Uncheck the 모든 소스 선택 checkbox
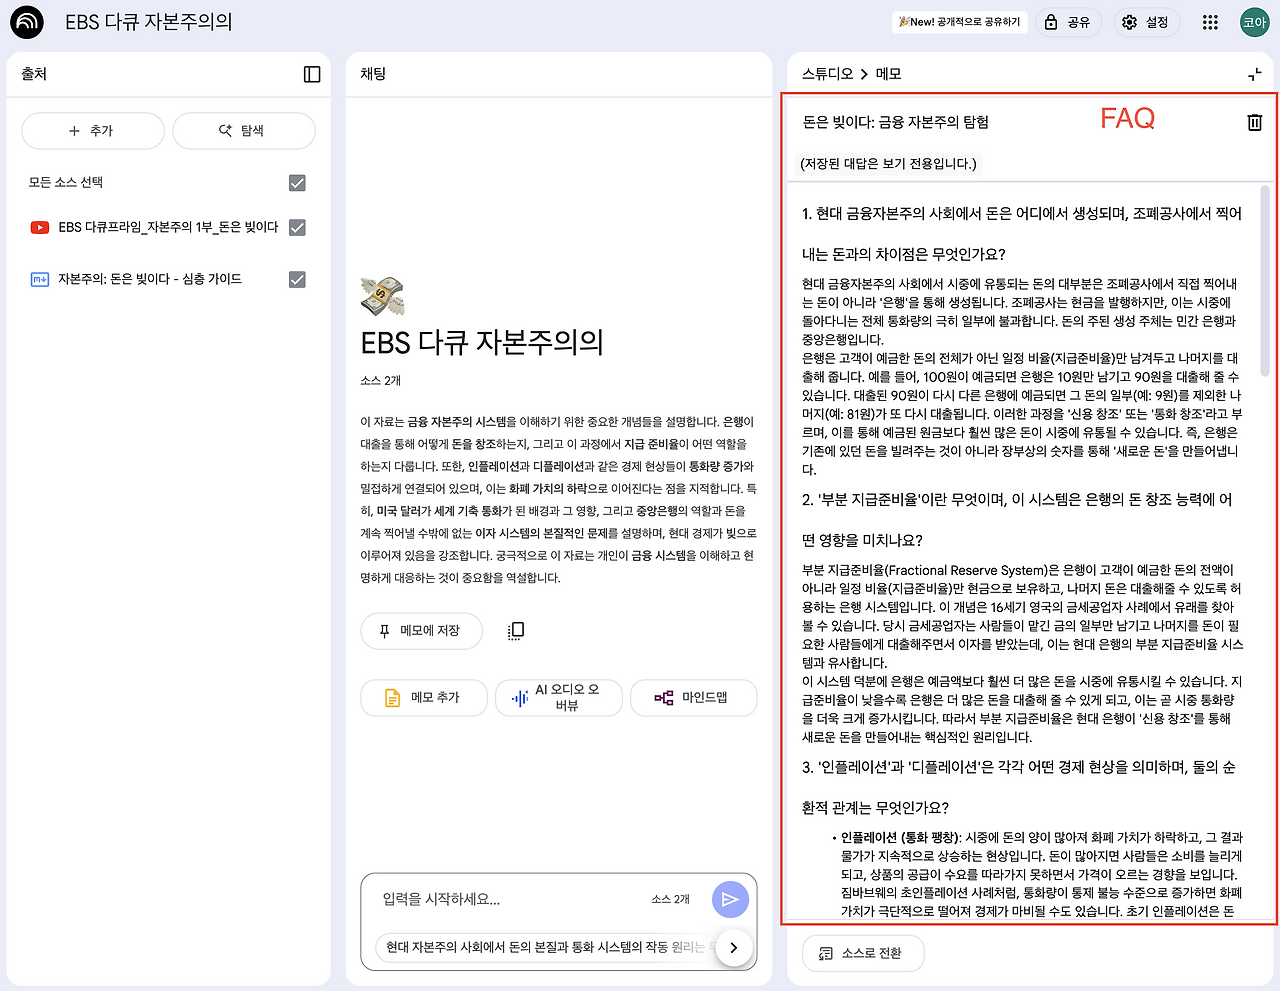Screen dimensions: 1280x991 click(296, 182)
